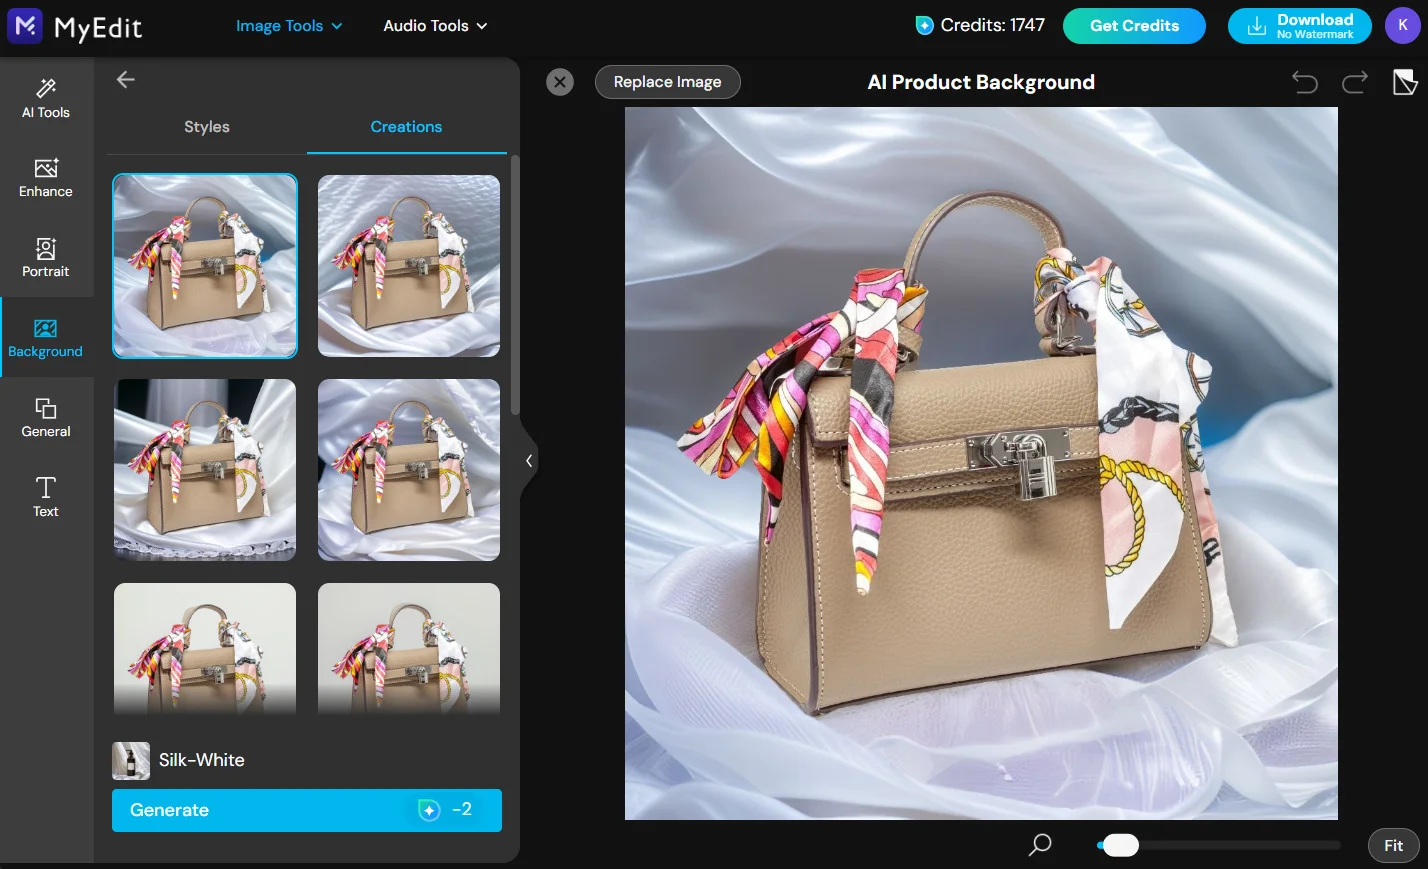
Task: Switch to the Styles tab
Action: (206, 127)
